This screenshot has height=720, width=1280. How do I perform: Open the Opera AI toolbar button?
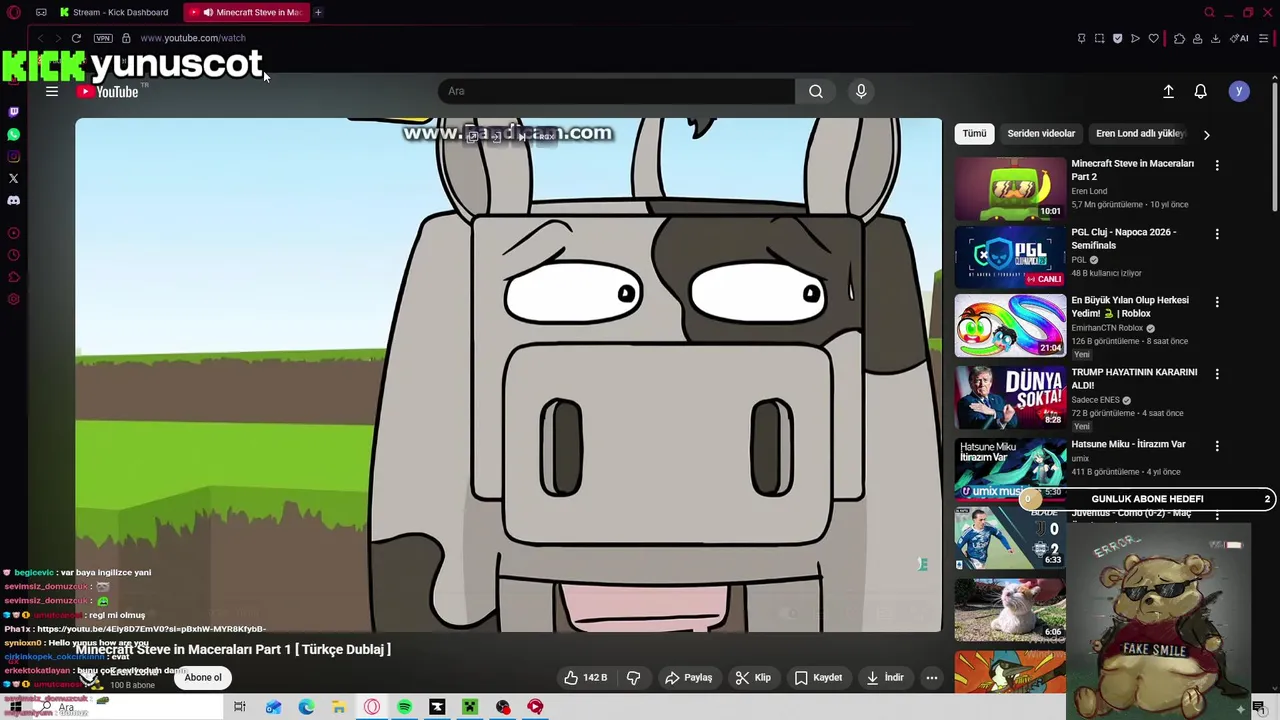click(x=1240, y=38)
